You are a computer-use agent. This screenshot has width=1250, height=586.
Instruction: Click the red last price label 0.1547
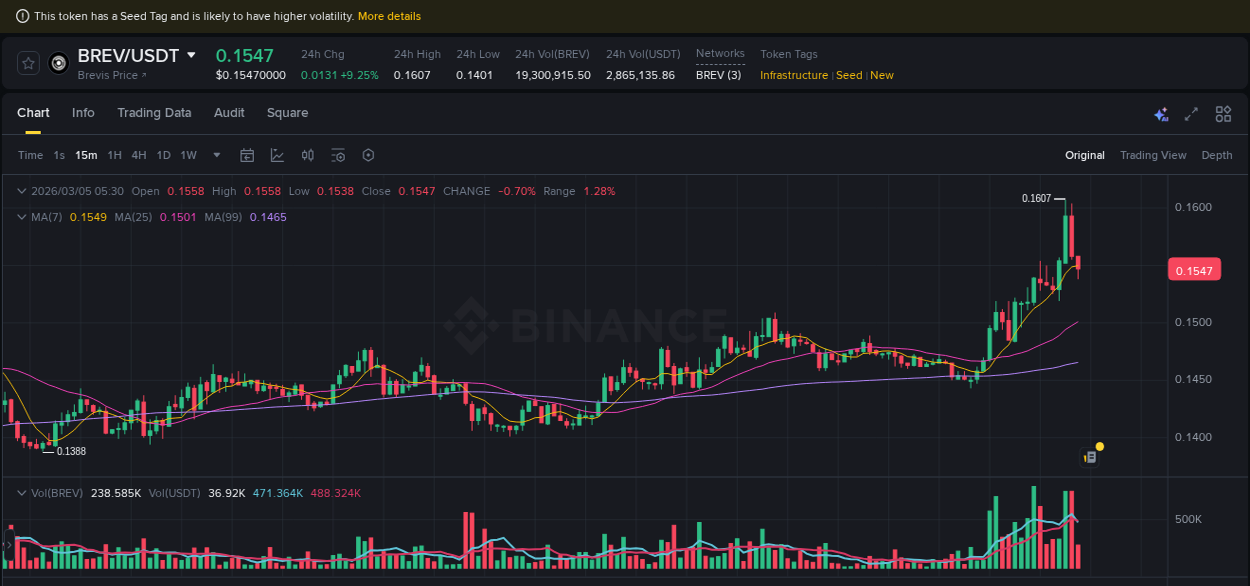pos(1194,269)
